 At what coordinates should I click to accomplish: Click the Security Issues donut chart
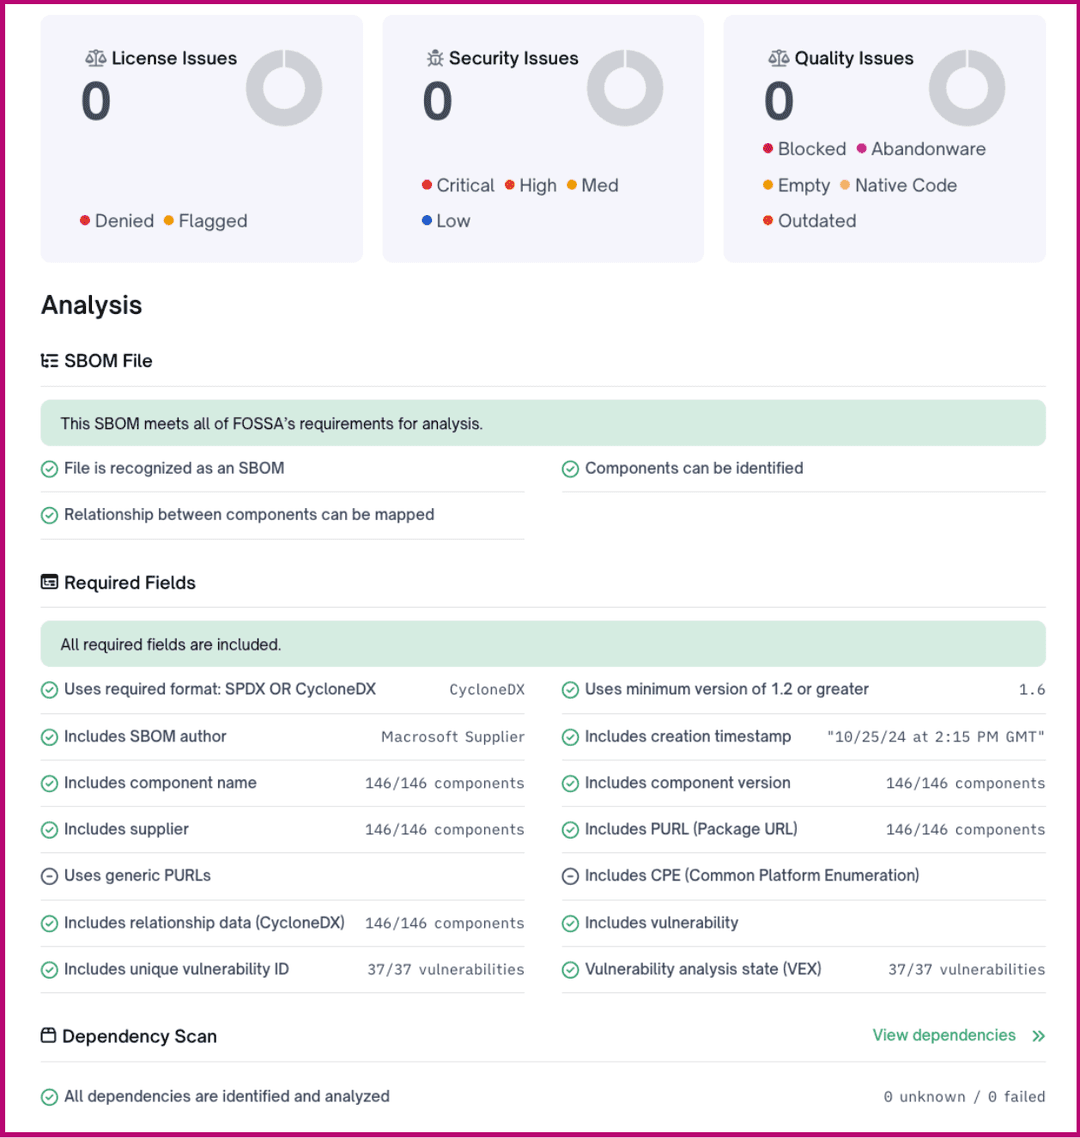[x=625, y=89]
